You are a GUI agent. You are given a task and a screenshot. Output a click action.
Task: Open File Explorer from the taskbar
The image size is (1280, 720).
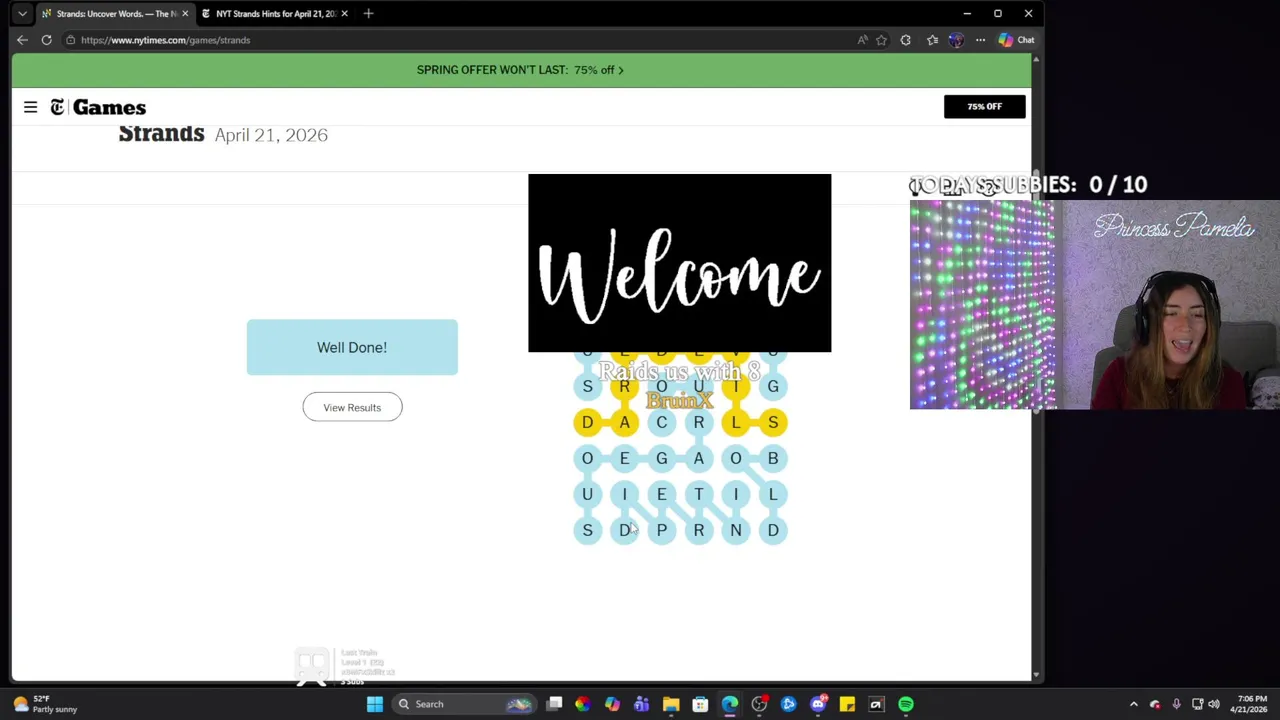click(671, 704)
